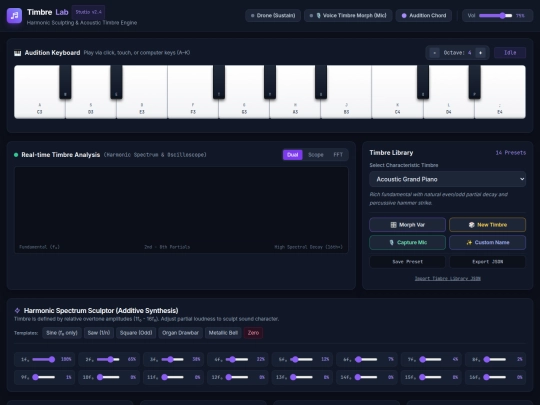Image resolution: width=540 pixels, height=405 pixels.
Task: Adjust the 12f₀ harmonic slider
Action: (237, 377)
